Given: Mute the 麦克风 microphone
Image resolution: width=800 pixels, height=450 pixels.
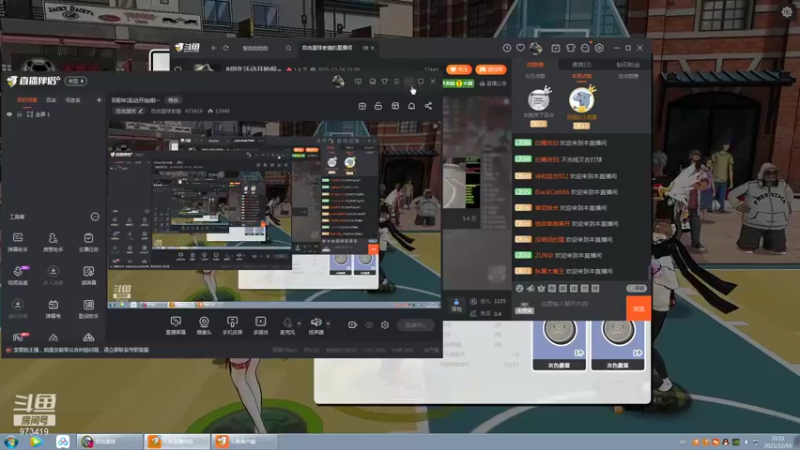Looking at the screenshot, I should [x=287, y=326].
